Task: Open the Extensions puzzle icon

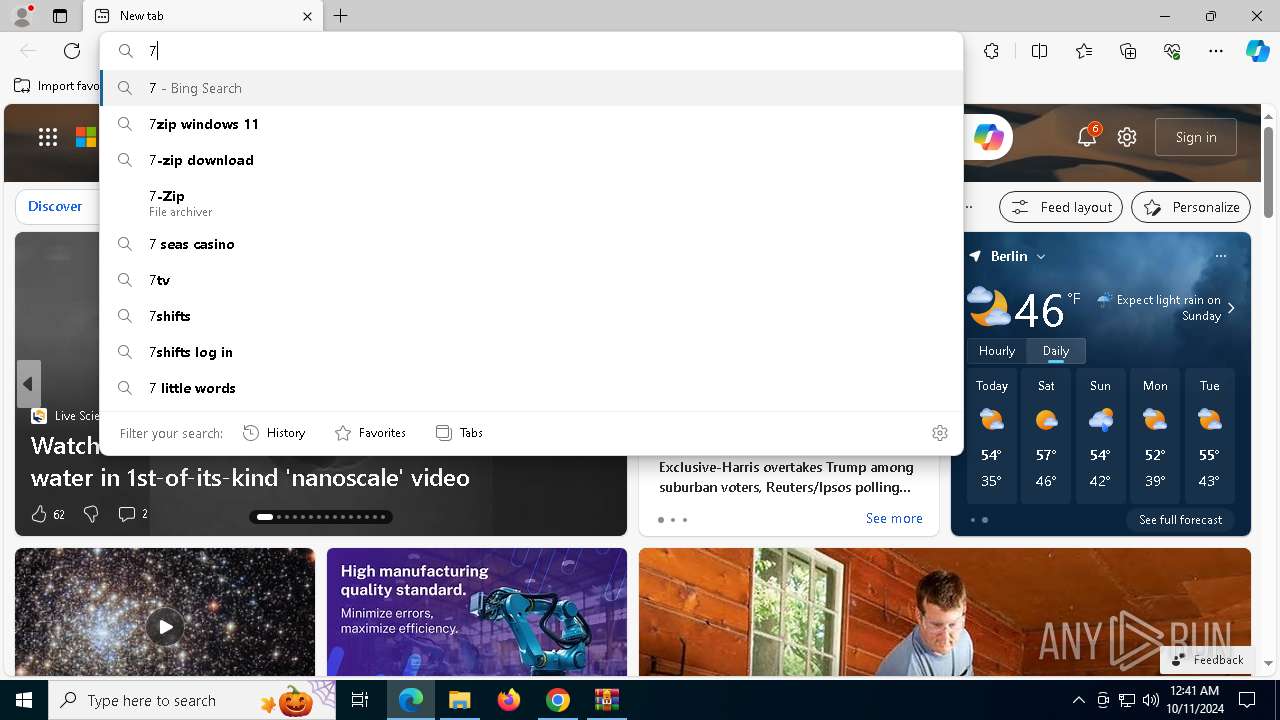Action: 991,51
